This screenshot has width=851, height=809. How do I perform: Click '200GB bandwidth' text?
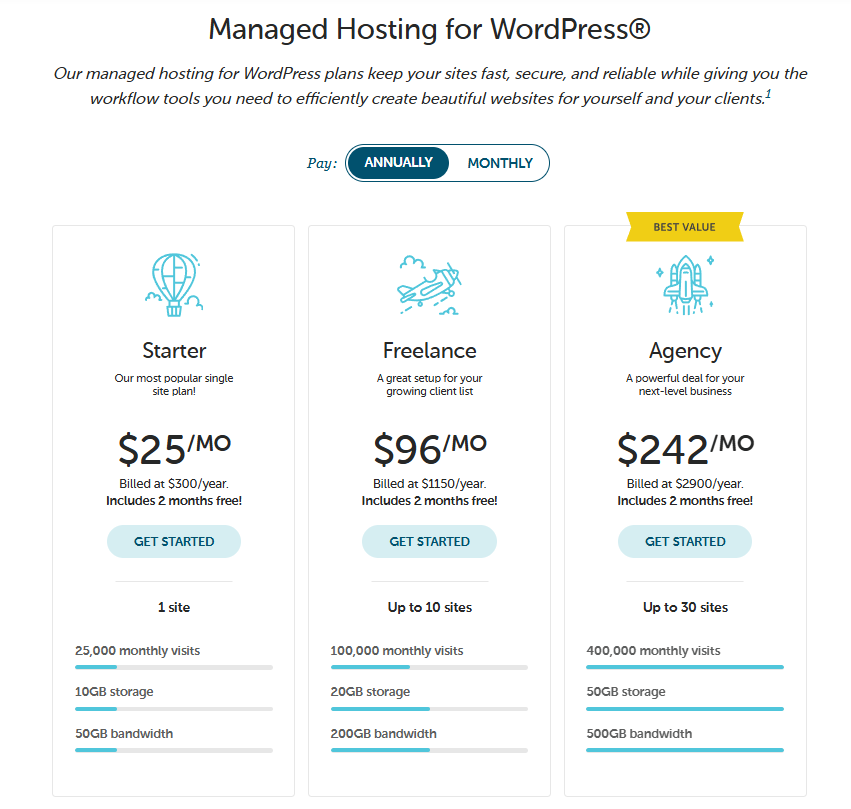tap(383, 734)
